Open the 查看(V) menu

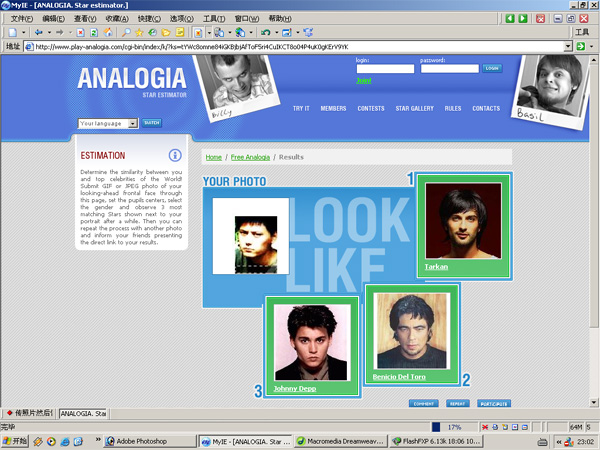click(x=85, y=18)
